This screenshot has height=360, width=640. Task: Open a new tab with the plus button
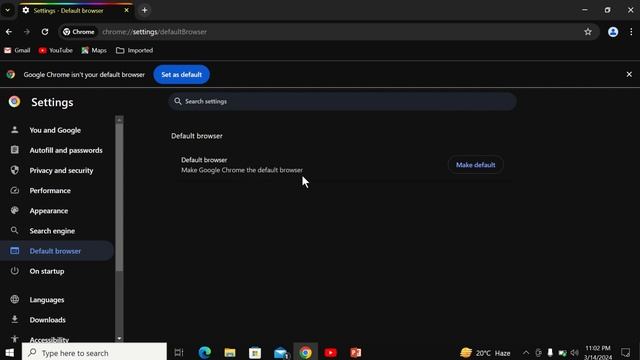[144, 10]
